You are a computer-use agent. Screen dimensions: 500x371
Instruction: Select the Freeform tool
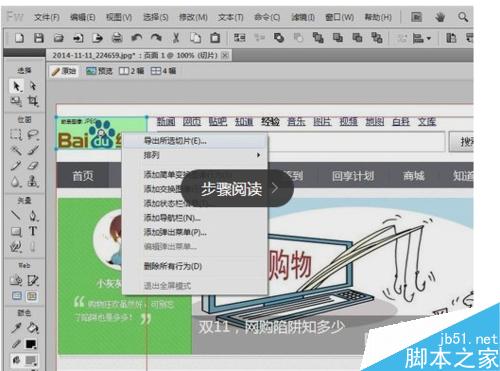tap(16, 247)
